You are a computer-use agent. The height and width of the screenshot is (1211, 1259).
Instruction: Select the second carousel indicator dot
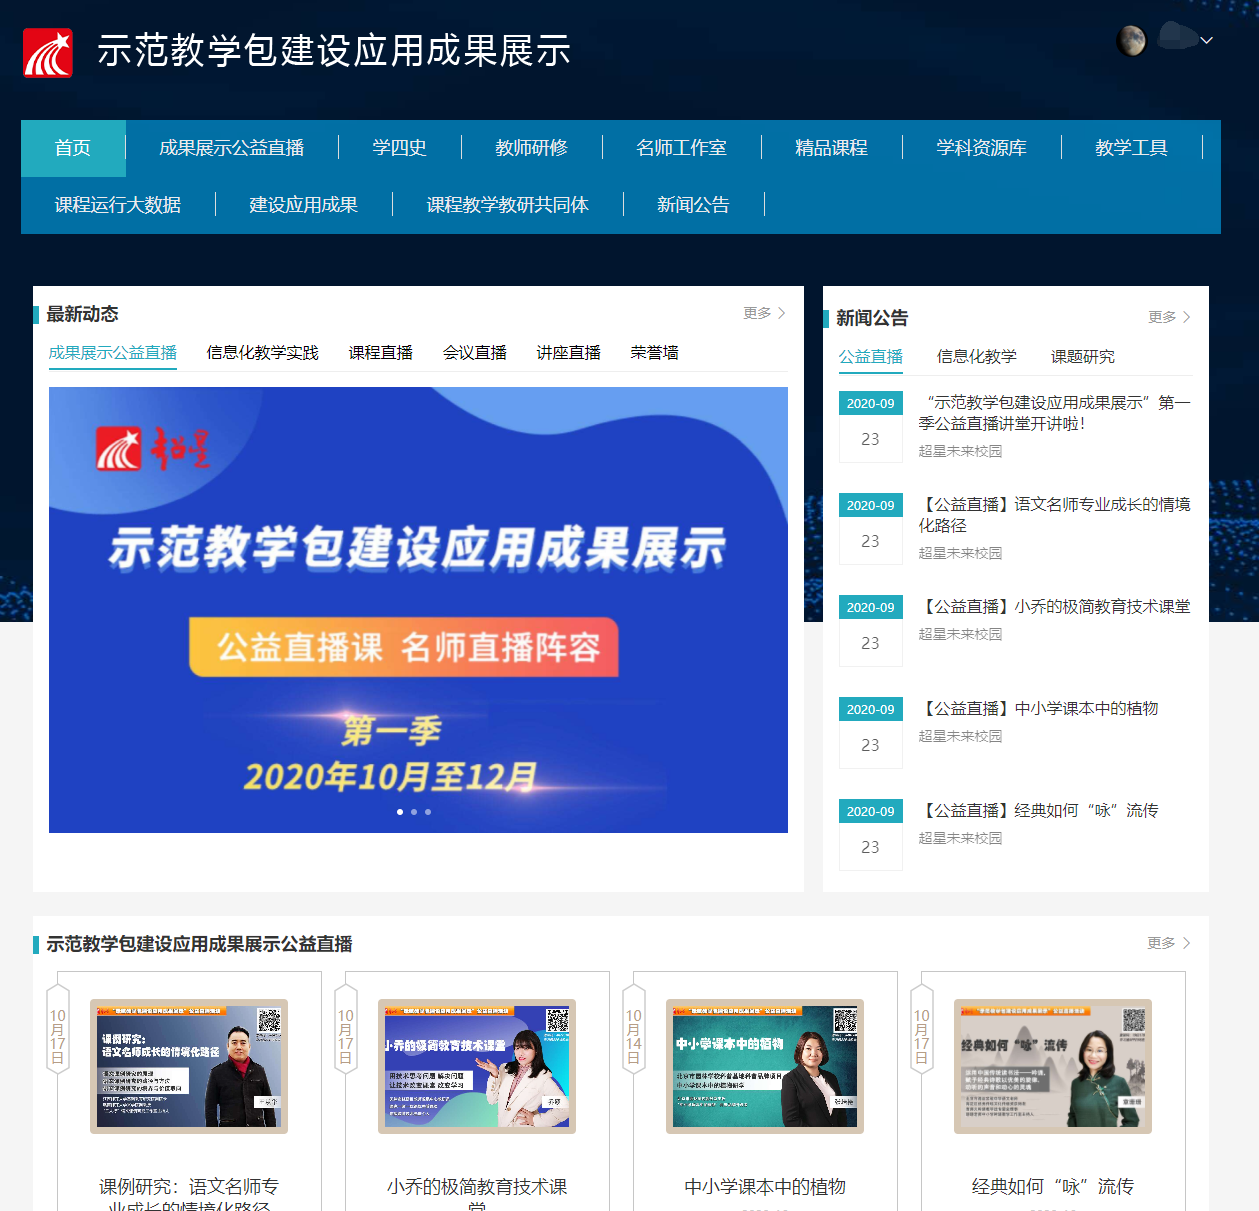tap(414, 812)
